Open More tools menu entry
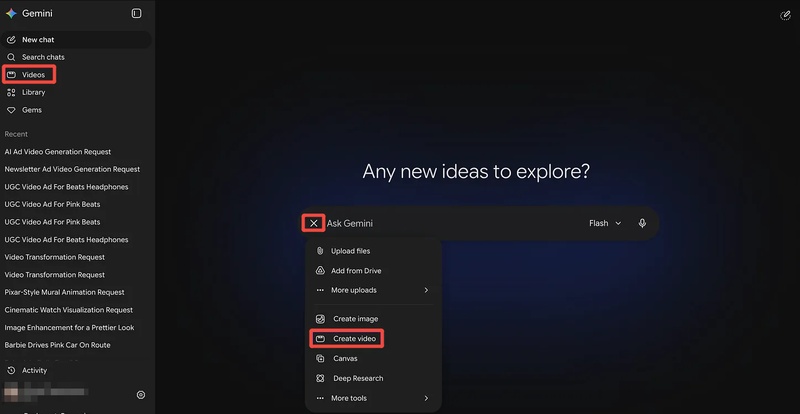The width and height of the screenshot is (800, 414). (x=373, y=398)
